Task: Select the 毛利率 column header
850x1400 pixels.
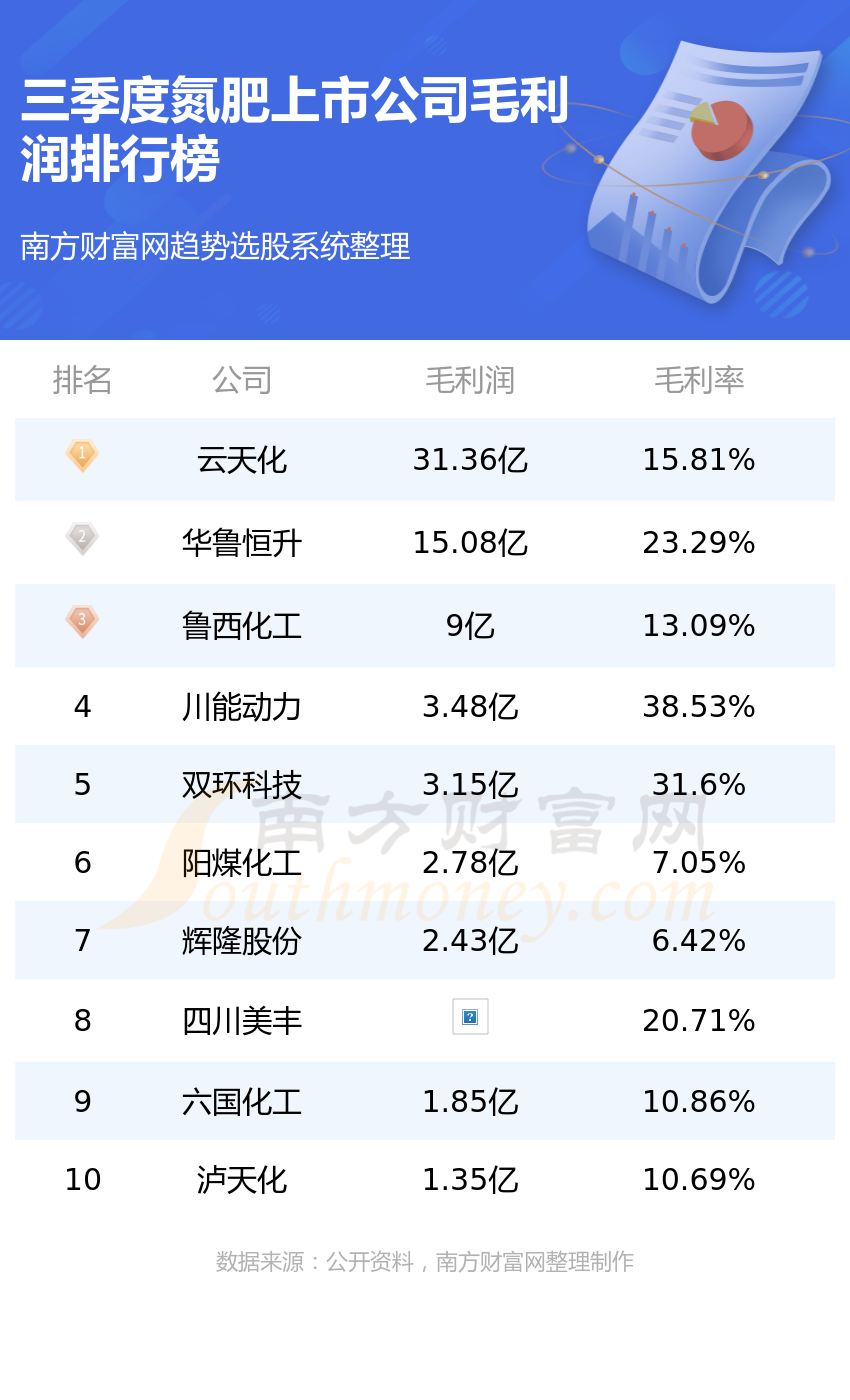Action: pyautogui.click(x=699, y=380)
